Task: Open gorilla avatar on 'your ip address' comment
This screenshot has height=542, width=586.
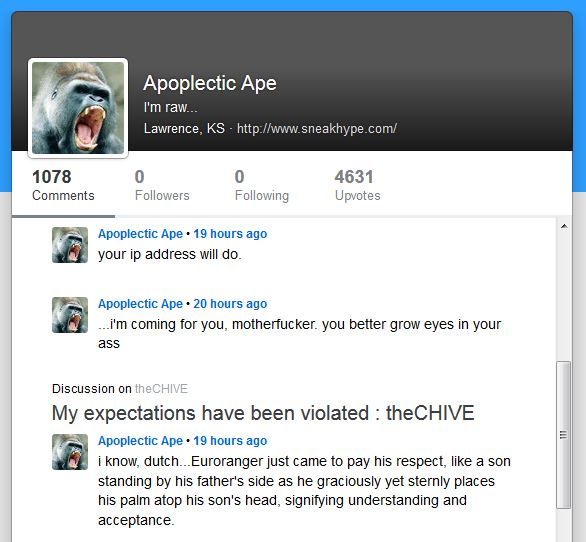Action: point(70,245)
